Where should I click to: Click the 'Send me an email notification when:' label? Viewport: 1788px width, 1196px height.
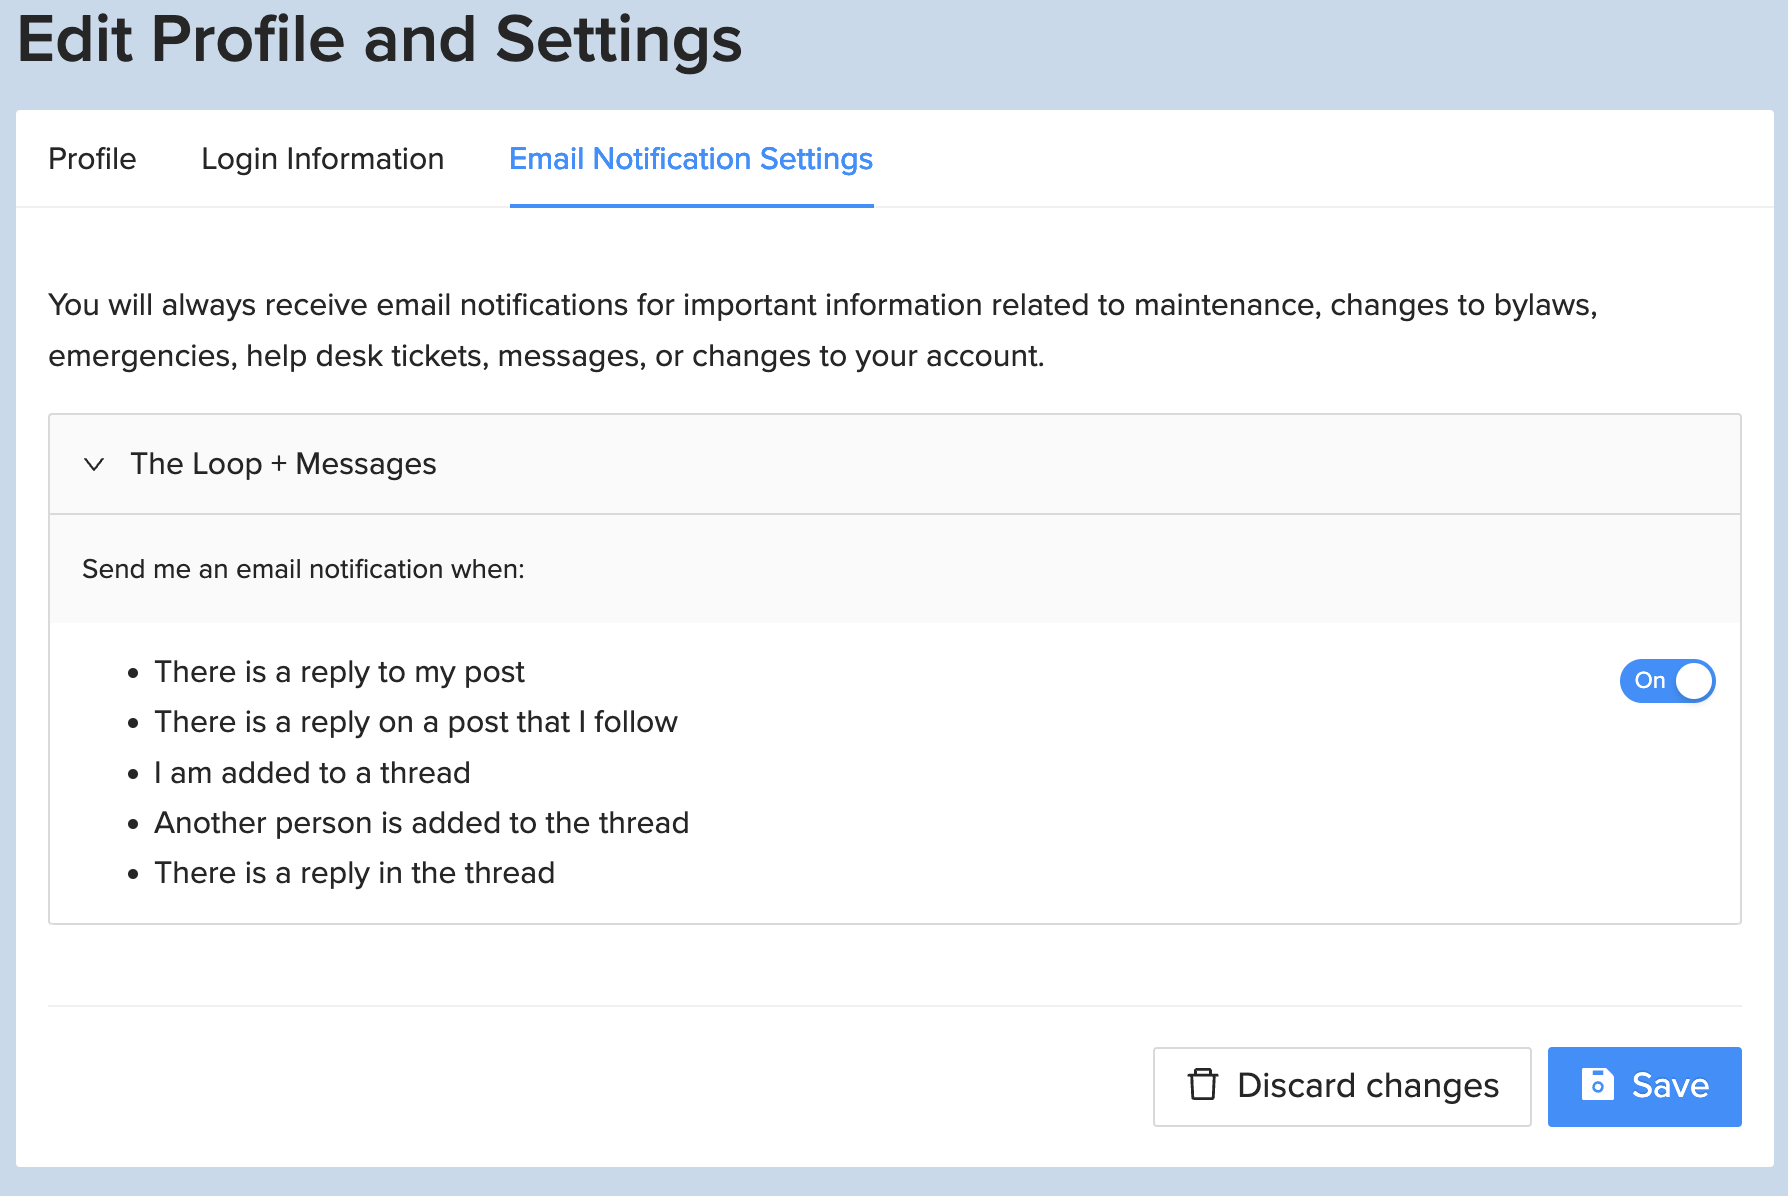303,569
